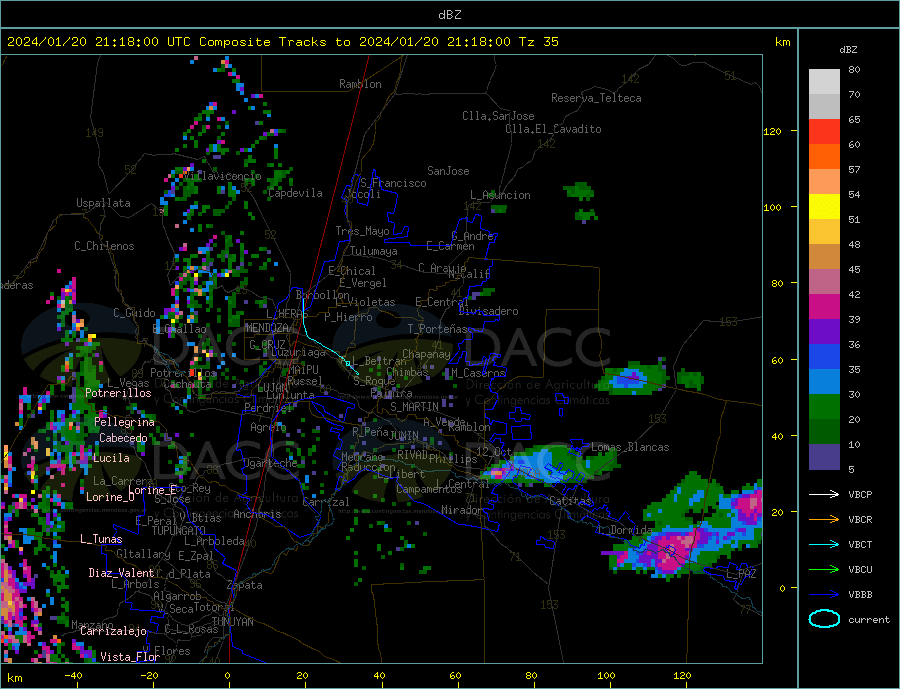Click the VBBB legend label
900x689 pixels.
[x=860, y=594]
